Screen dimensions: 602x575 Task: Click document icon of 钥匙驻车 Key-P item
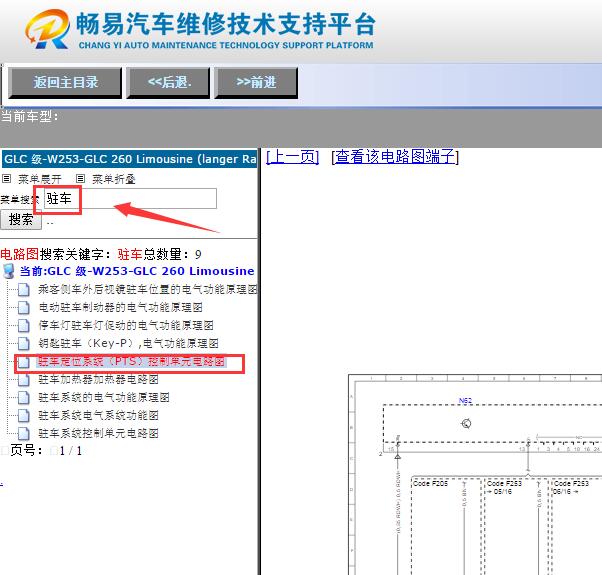pos(24,344)
